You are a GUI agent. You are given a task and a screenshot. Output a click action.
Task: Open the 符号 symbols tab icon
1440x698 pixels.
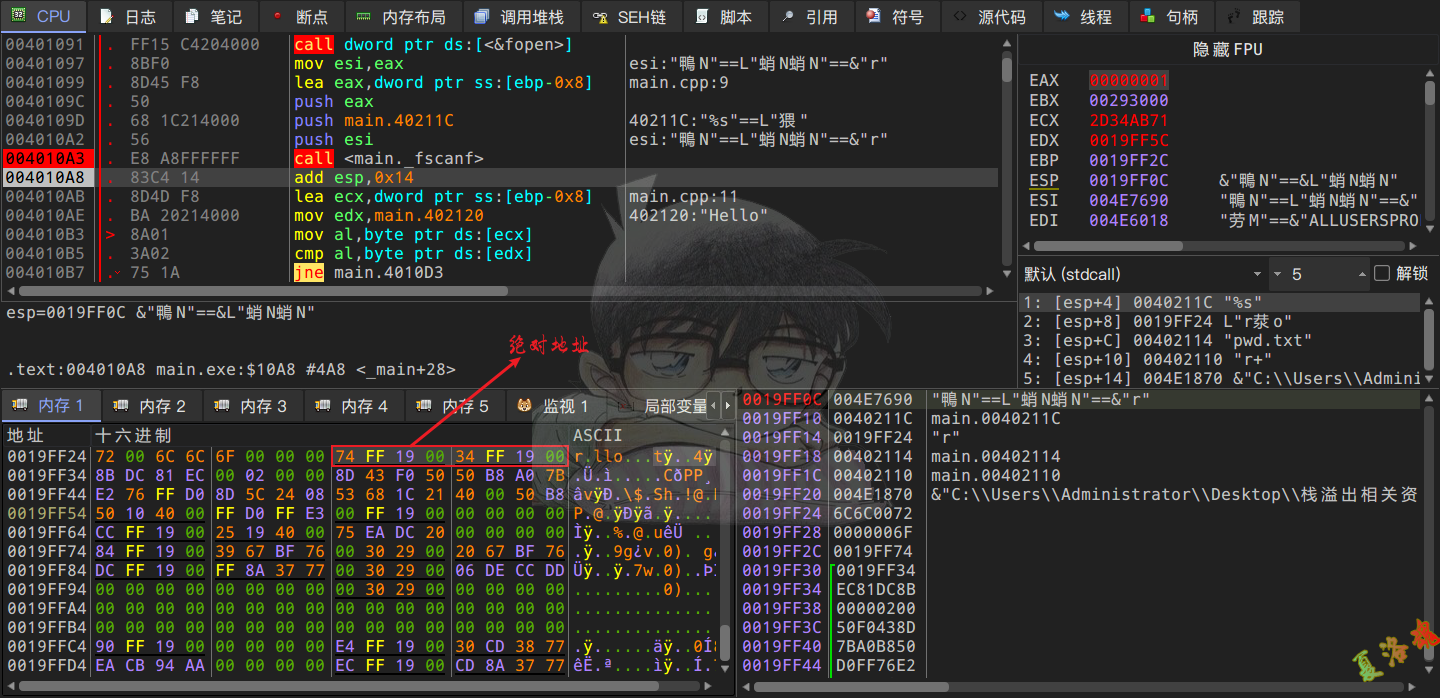tap(874, 17)
